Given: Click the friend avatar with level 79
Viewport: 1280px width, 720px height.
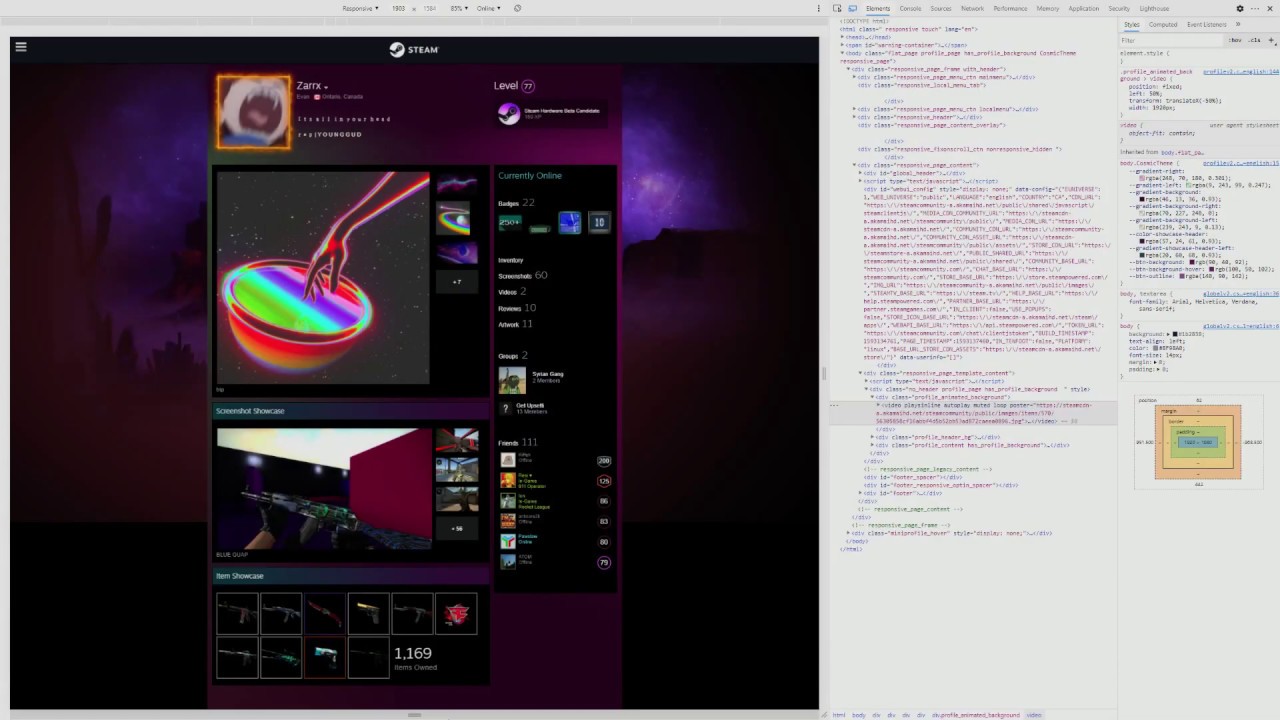Looking at the screenshot, I should (x=508, y=561).
